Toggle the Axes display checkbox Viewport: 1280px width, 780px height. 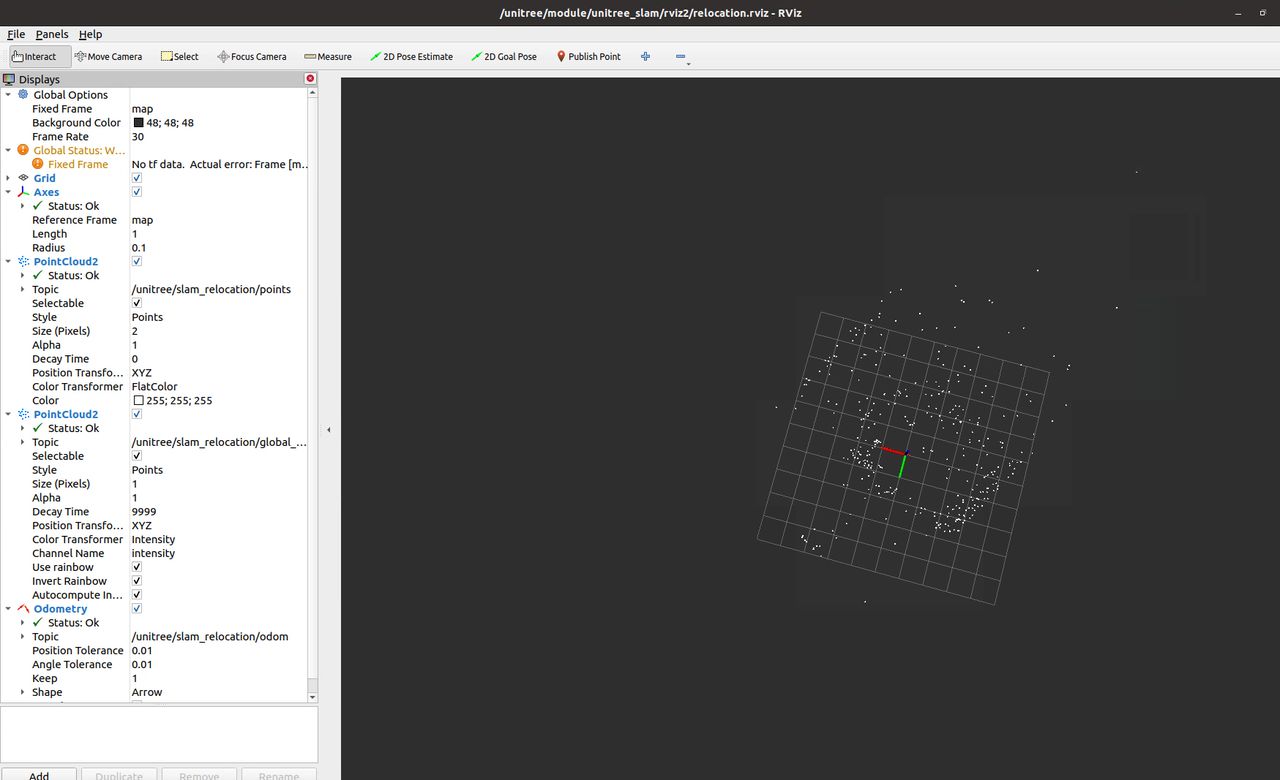click(137, 192)
